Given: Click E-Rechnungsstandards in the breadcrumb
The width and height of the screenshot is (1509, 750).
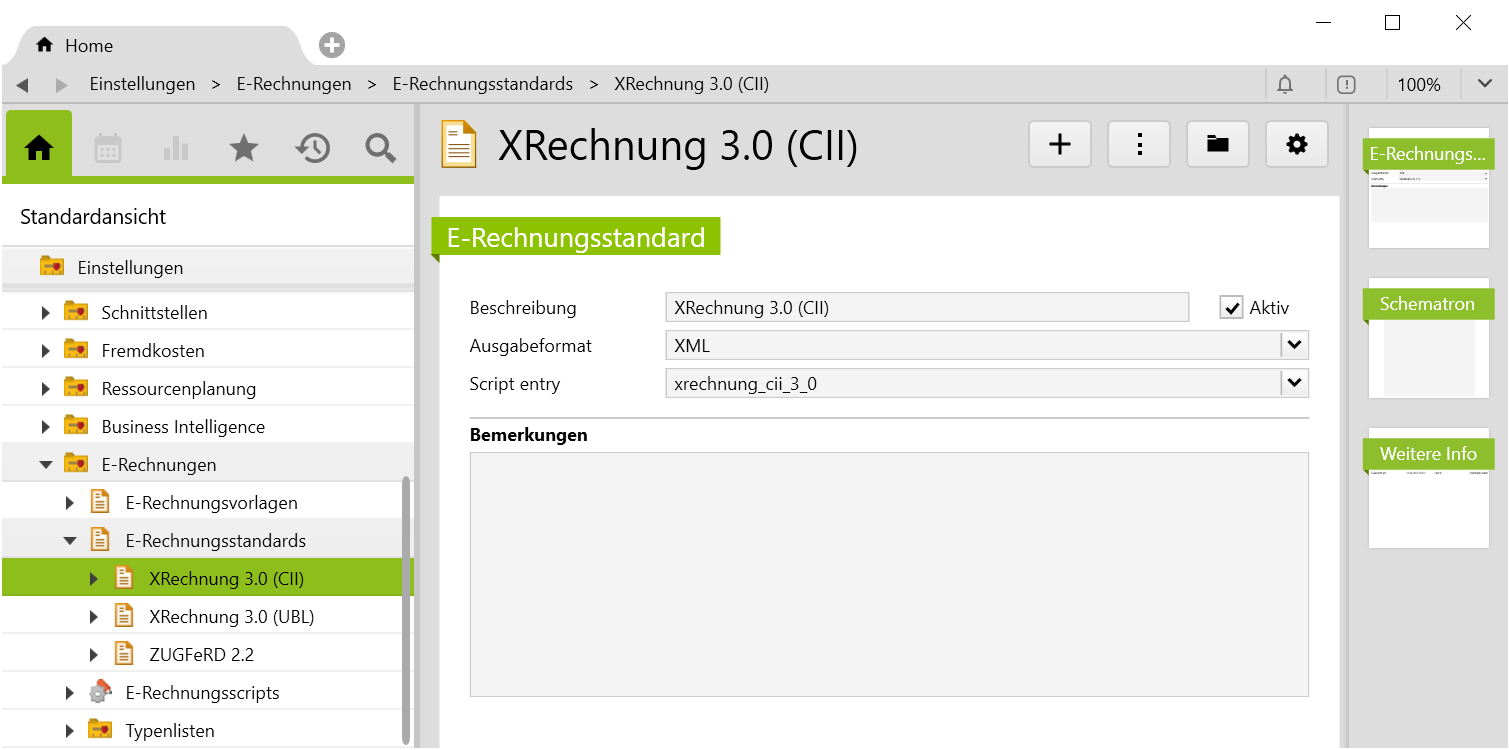Looking at the screenshot, I should click(x=482, y=85).
